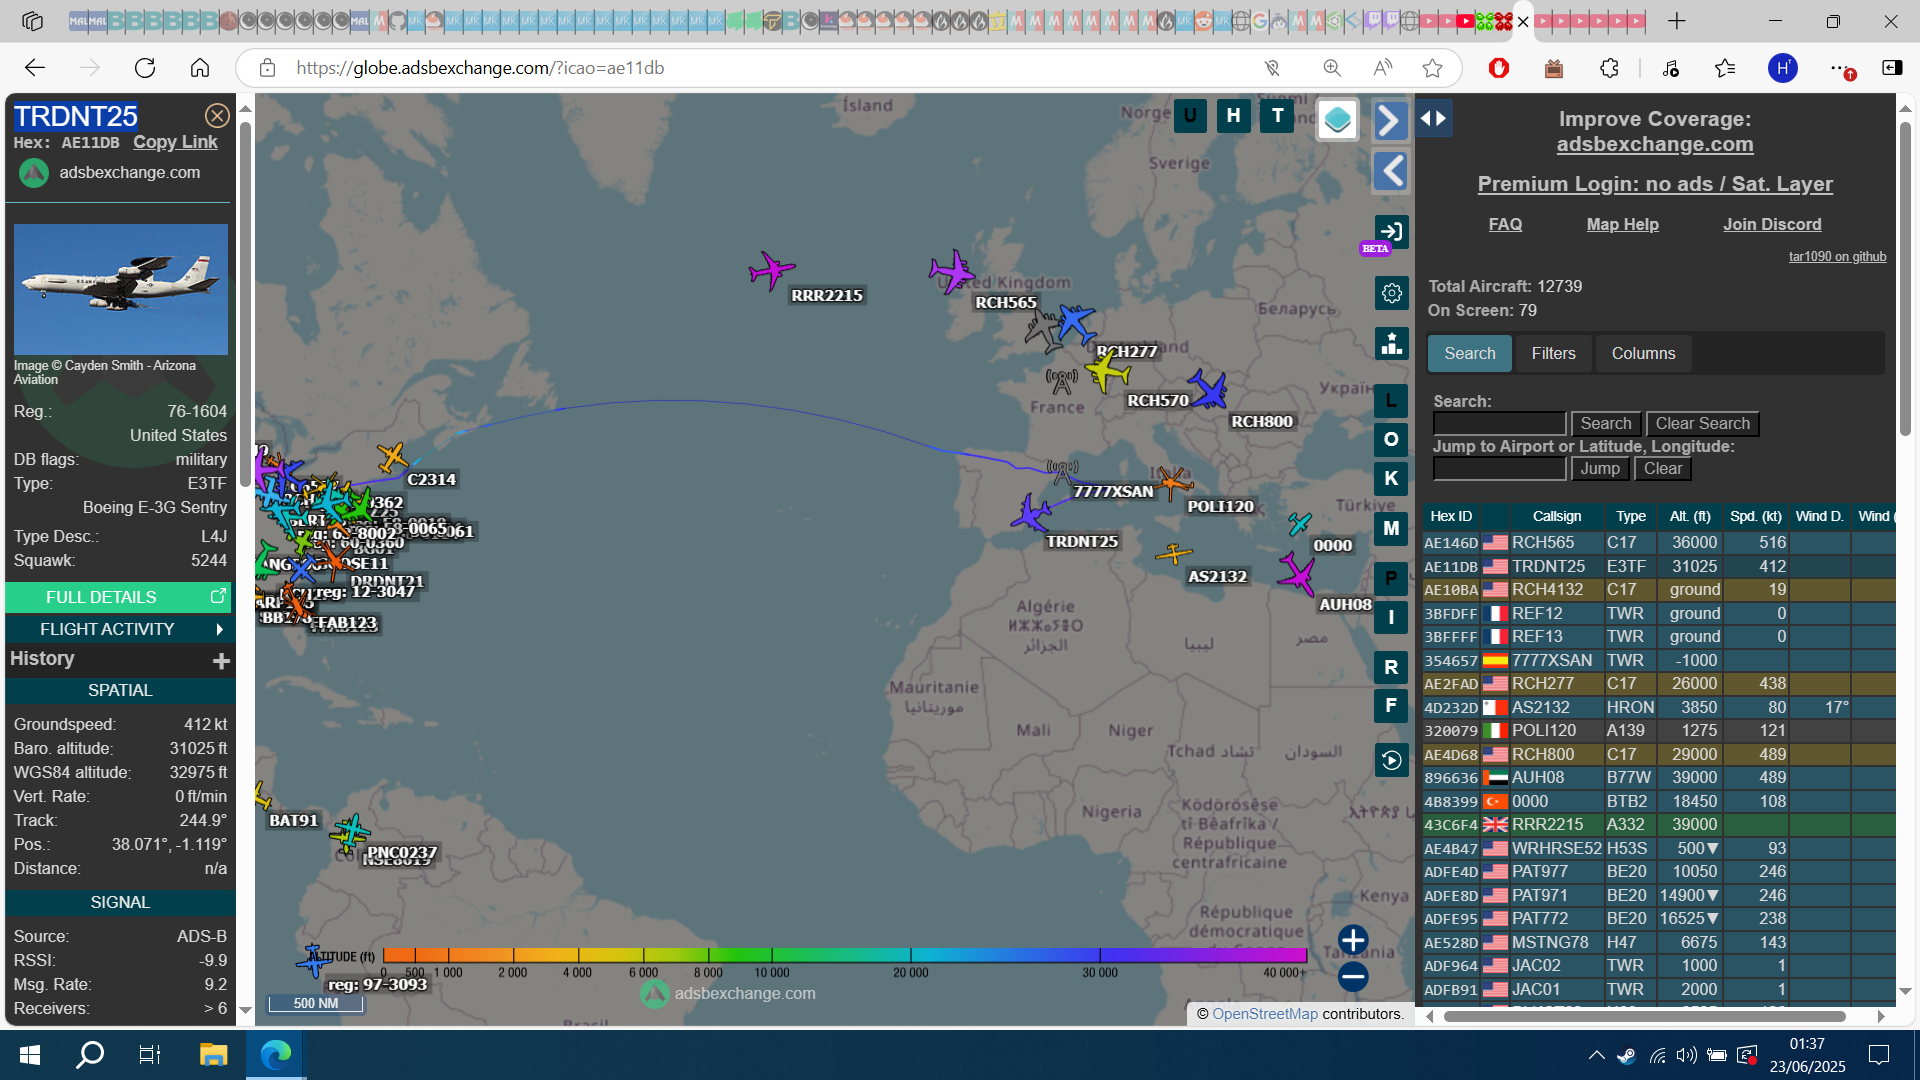Open the statistics podium icon
The height and width of the screenshot is (1080, 1920).
[x=1392, y=343]
